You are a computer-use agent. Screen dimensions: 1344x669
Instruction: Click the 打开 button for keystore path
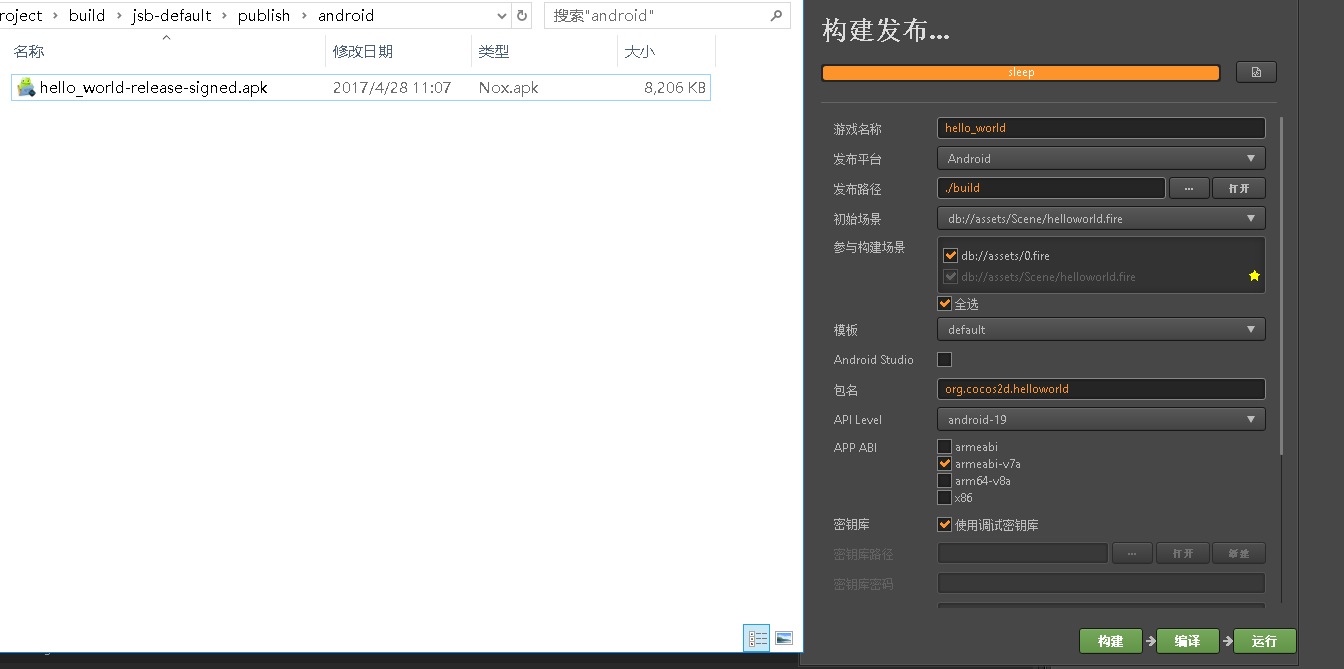(1183, 553)
